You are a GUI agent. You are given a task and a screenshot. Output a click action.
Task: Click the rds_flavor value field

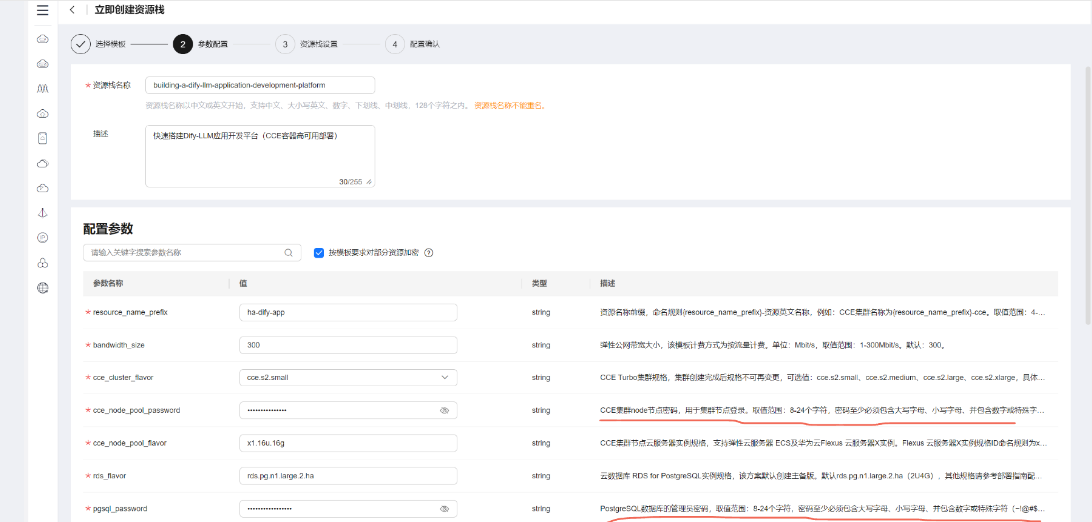[348, 475]
